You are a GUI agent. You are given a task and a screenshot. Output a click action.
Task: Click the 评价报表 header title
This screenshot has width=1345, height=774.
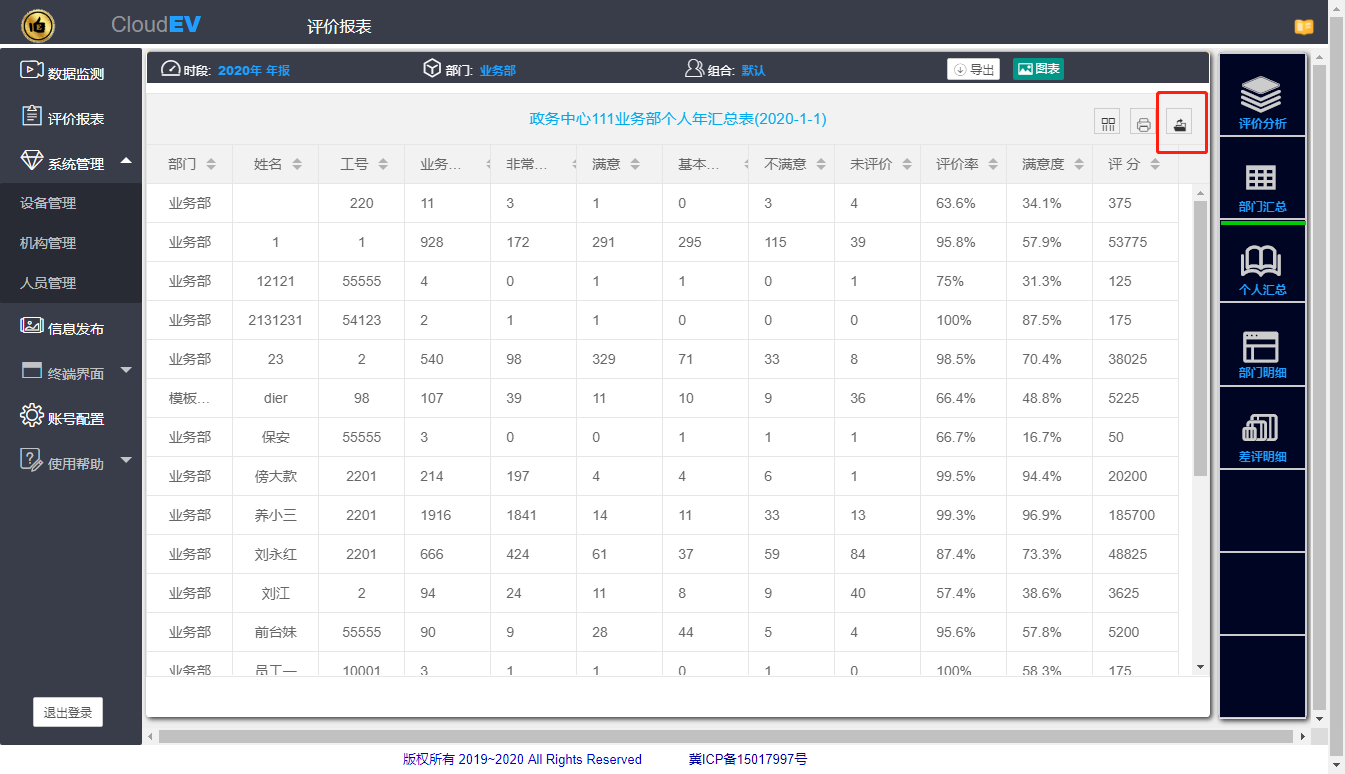click(340, 27)
